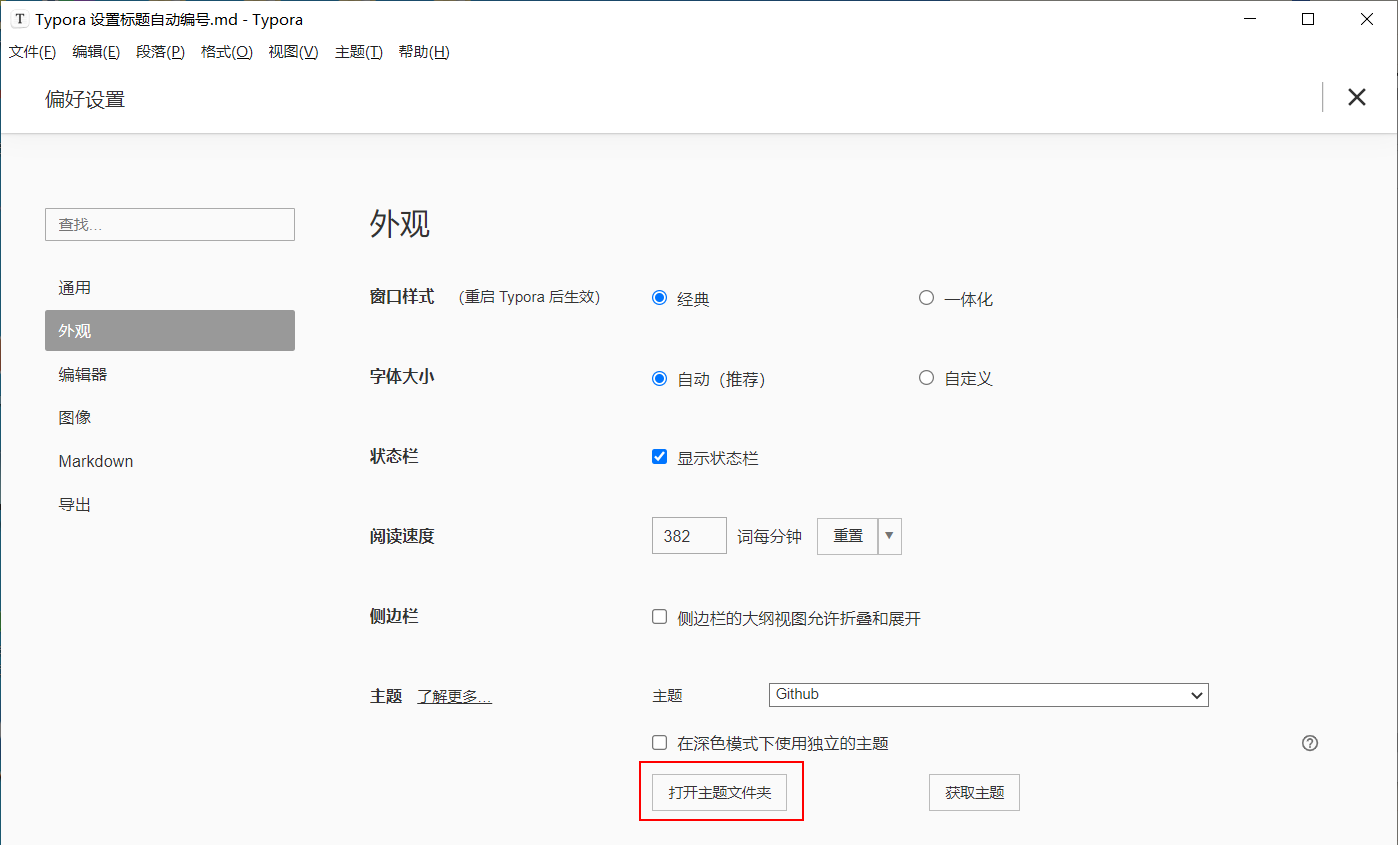Expand the arrow next to 重置 button
Image resolution: width=1398 pixels, height=845 pixels.
(890, 535)
